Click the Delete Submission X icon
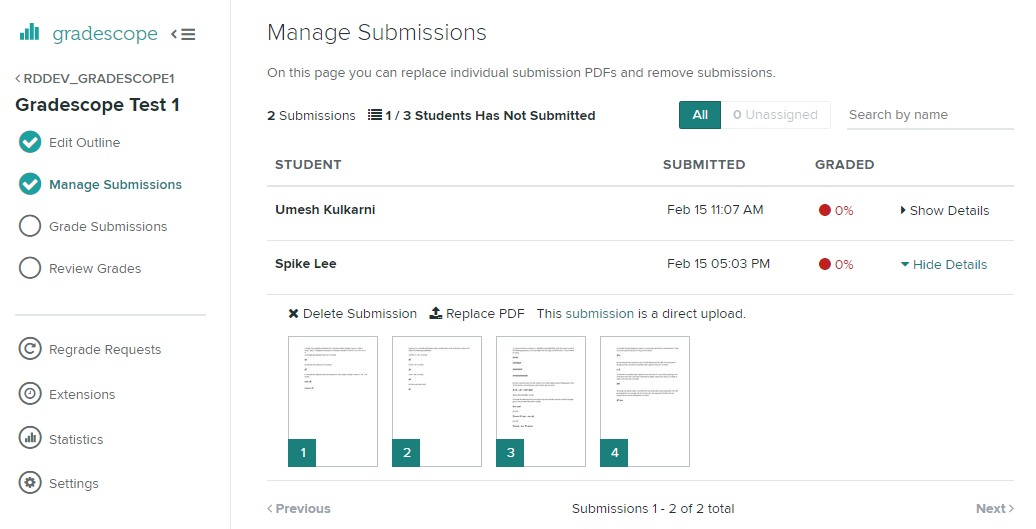Viewport: 1036px width, 529px height. tap(293, 314)
